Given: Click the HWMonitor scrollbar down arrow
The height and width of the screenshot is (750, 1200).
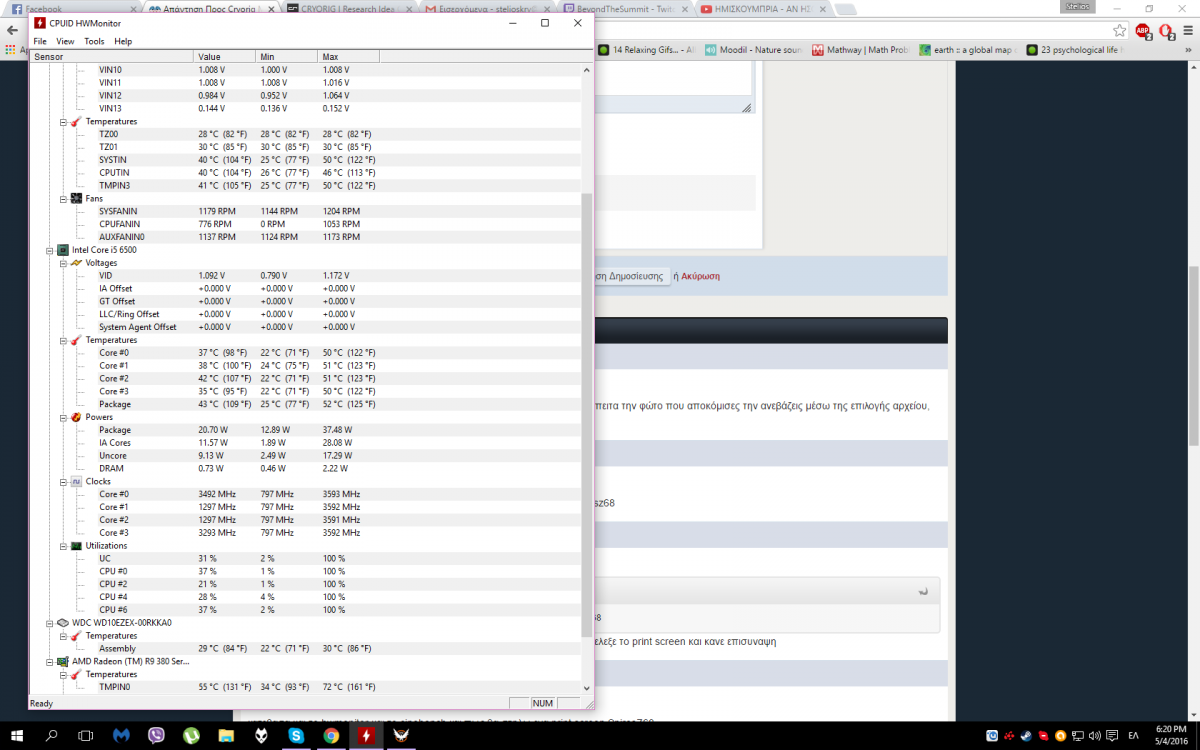Looking at the screenshot, I should (x=586, y=688).
